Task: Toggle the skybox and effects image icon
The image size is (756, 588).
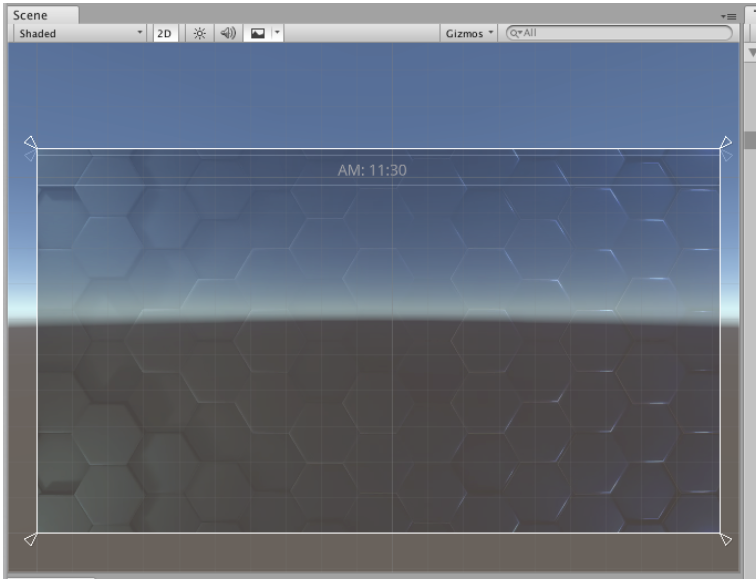Action: click(x=257, y=33)
